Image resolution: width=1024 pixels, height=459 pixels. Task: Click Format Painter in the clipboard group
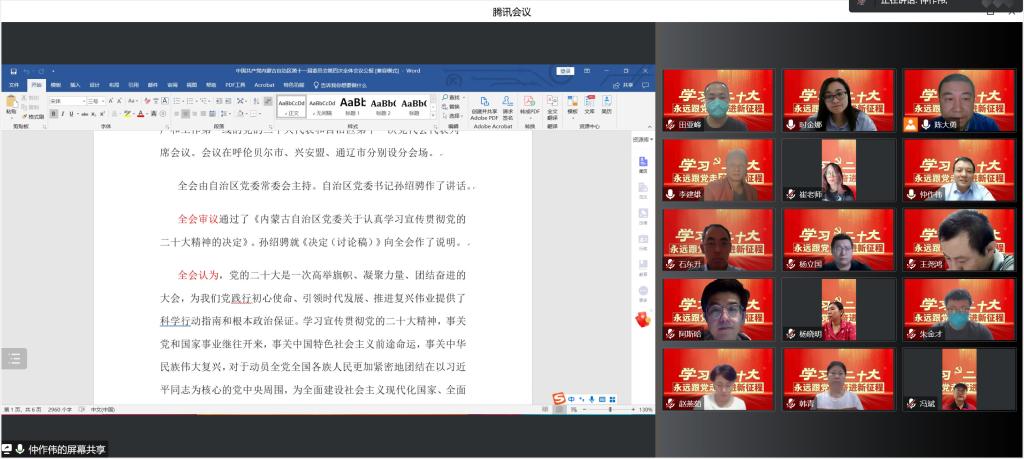tap(34, 116)
